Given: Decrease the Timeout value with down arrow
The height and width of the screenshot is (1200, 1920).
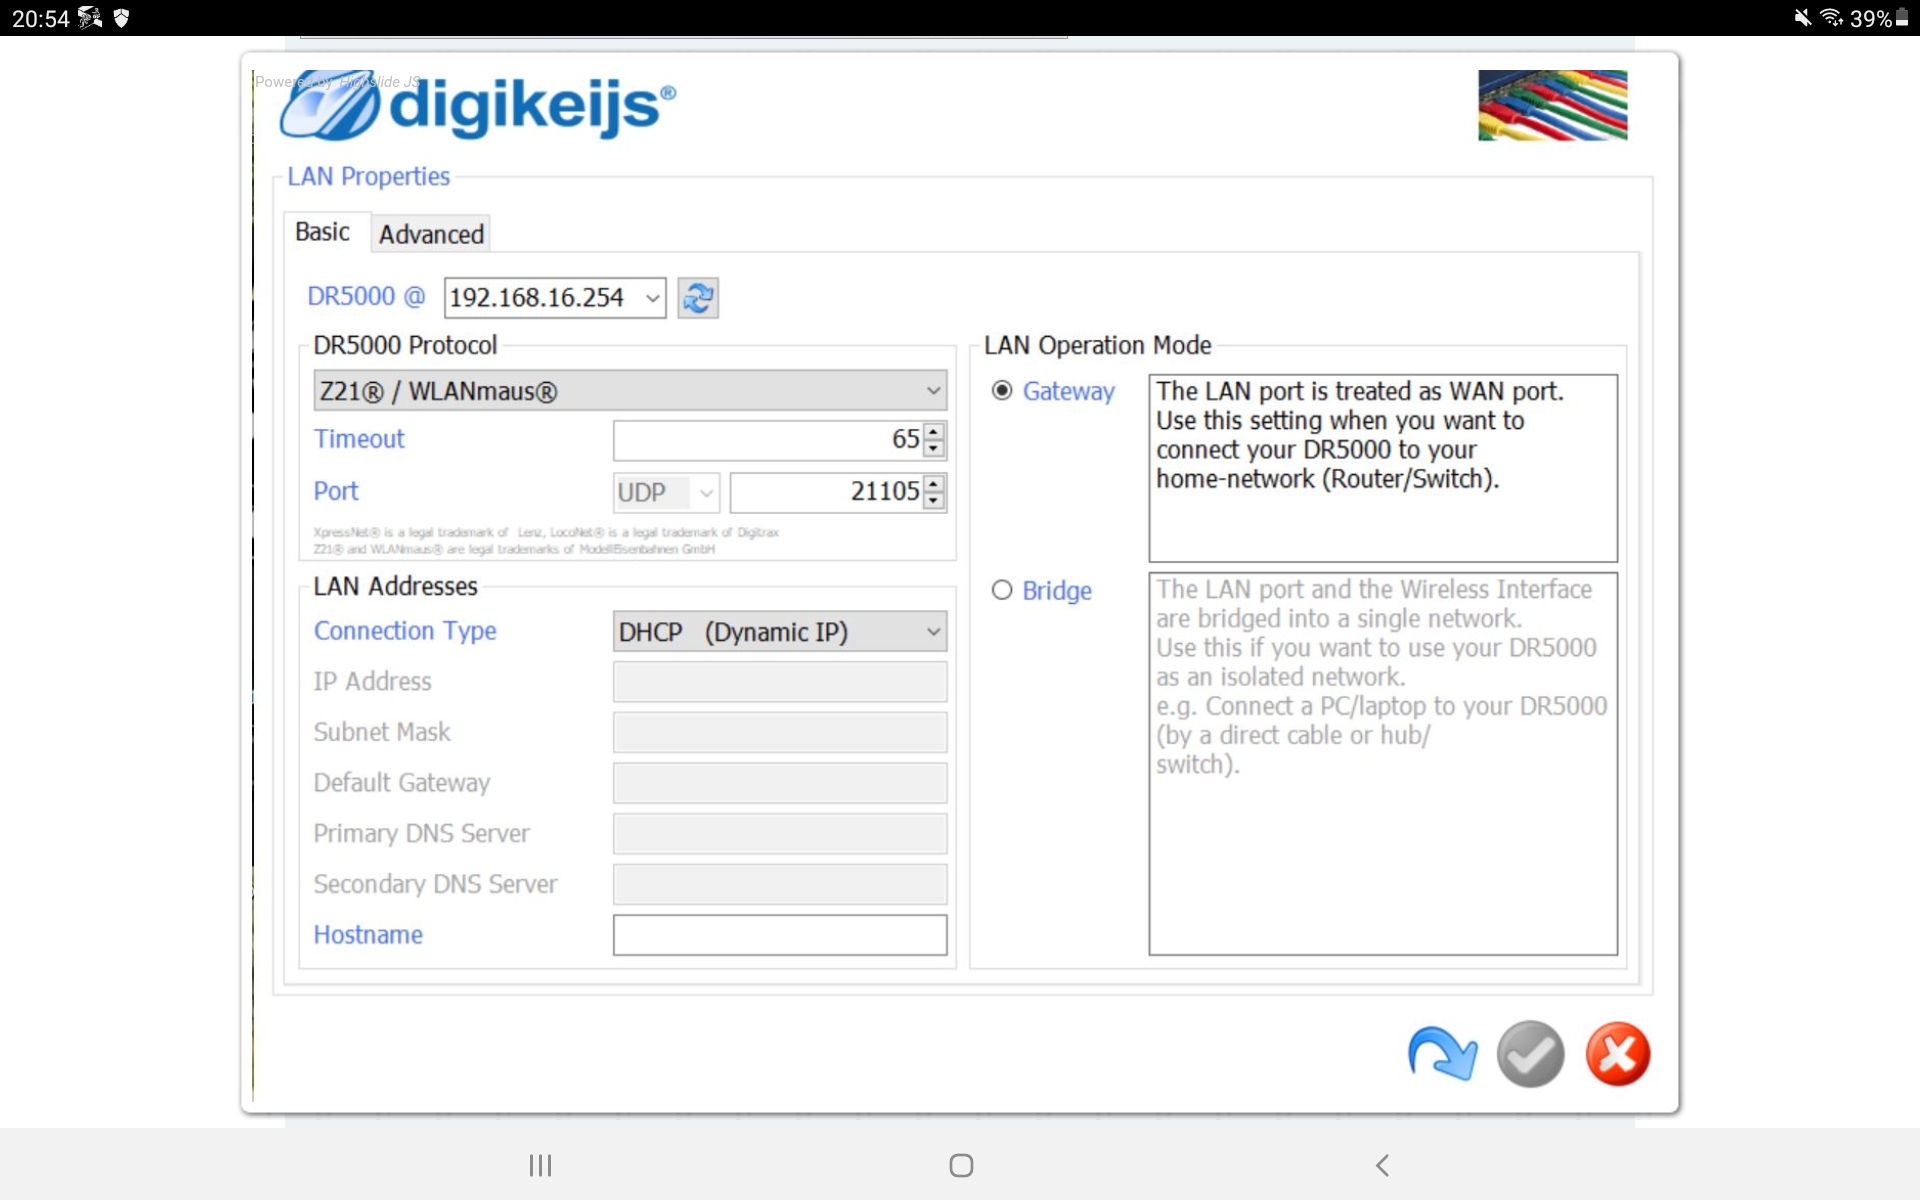Looking at the screenshot, I should 933,448.
